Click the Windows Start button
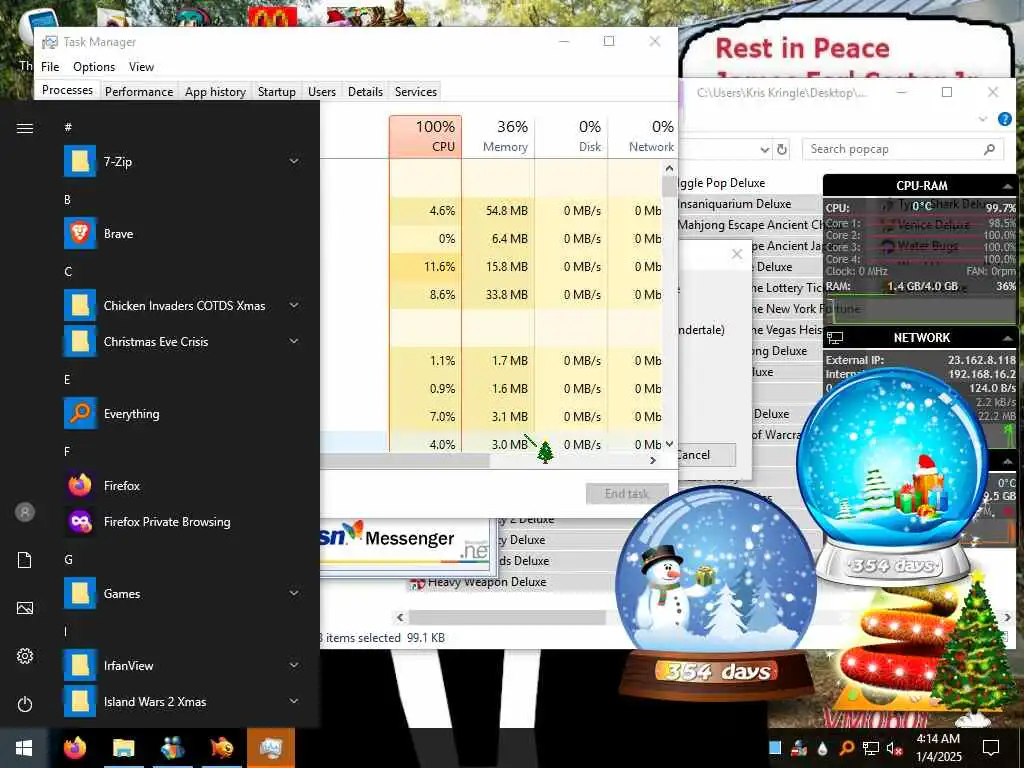 click(24, 748)
